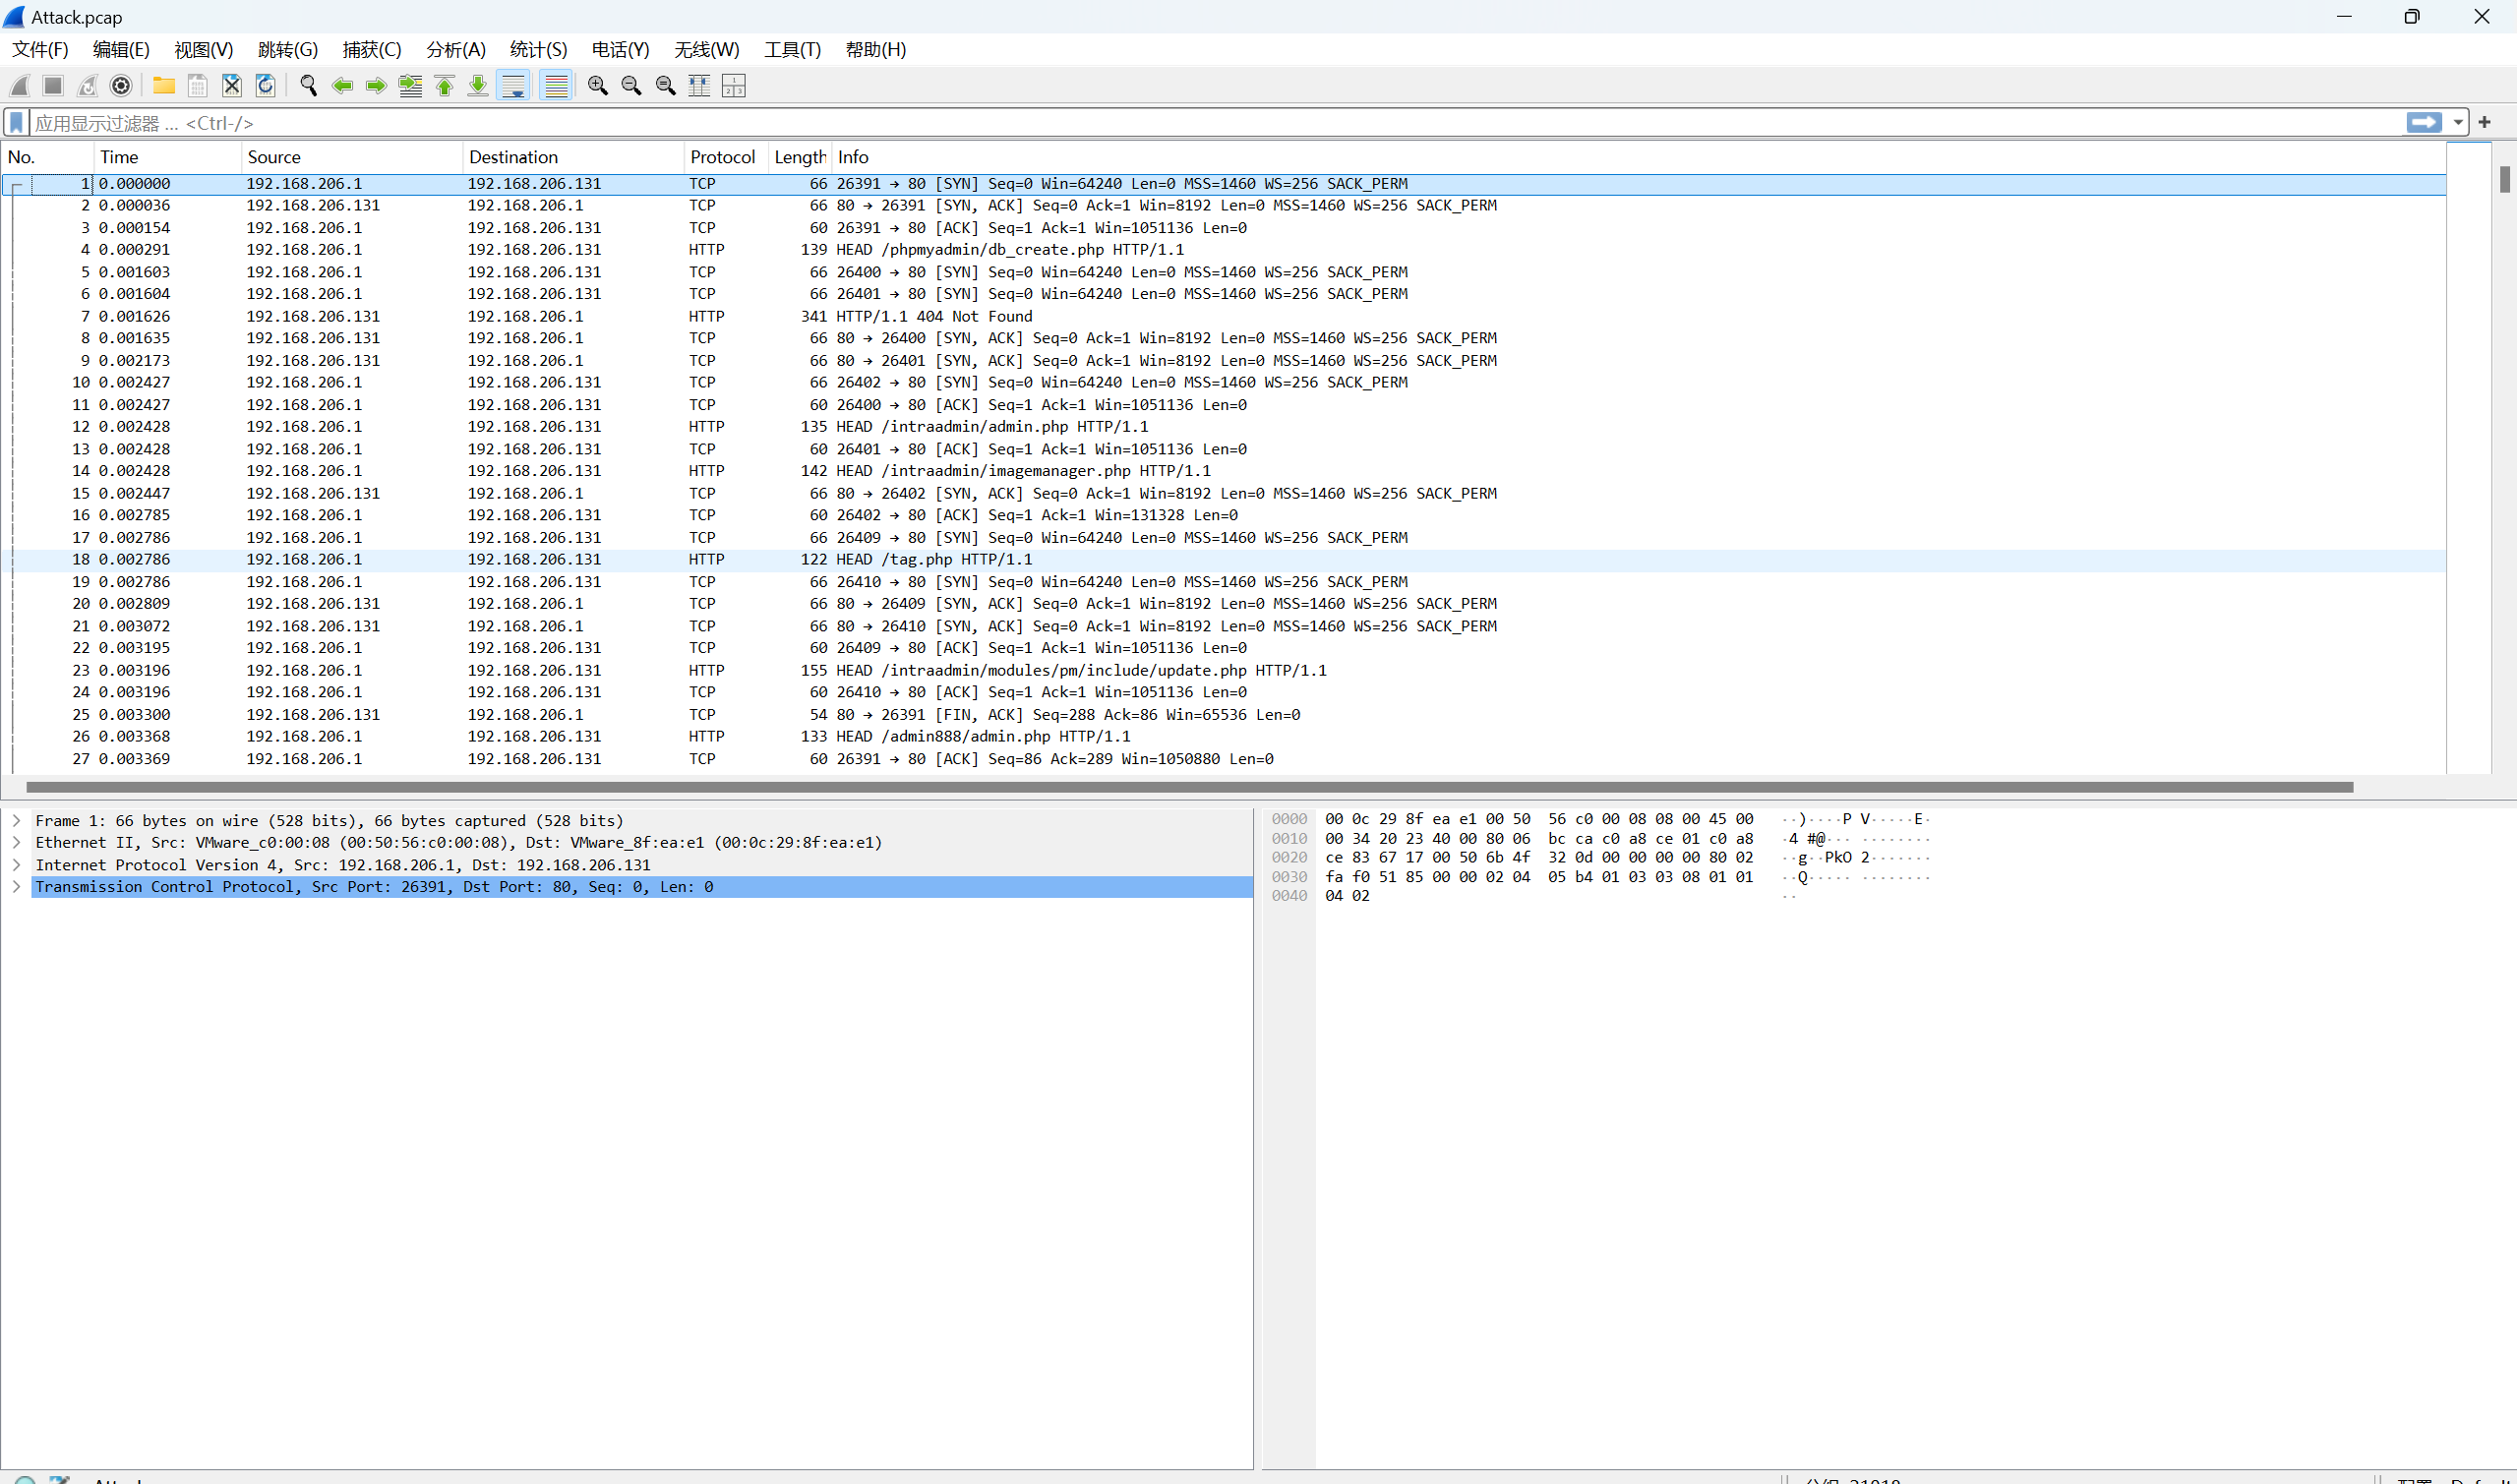The width and height of the screenshot is (2517, 1484).
Task: Start capturing packets with shark fin icon
Action: click(20, 86)
